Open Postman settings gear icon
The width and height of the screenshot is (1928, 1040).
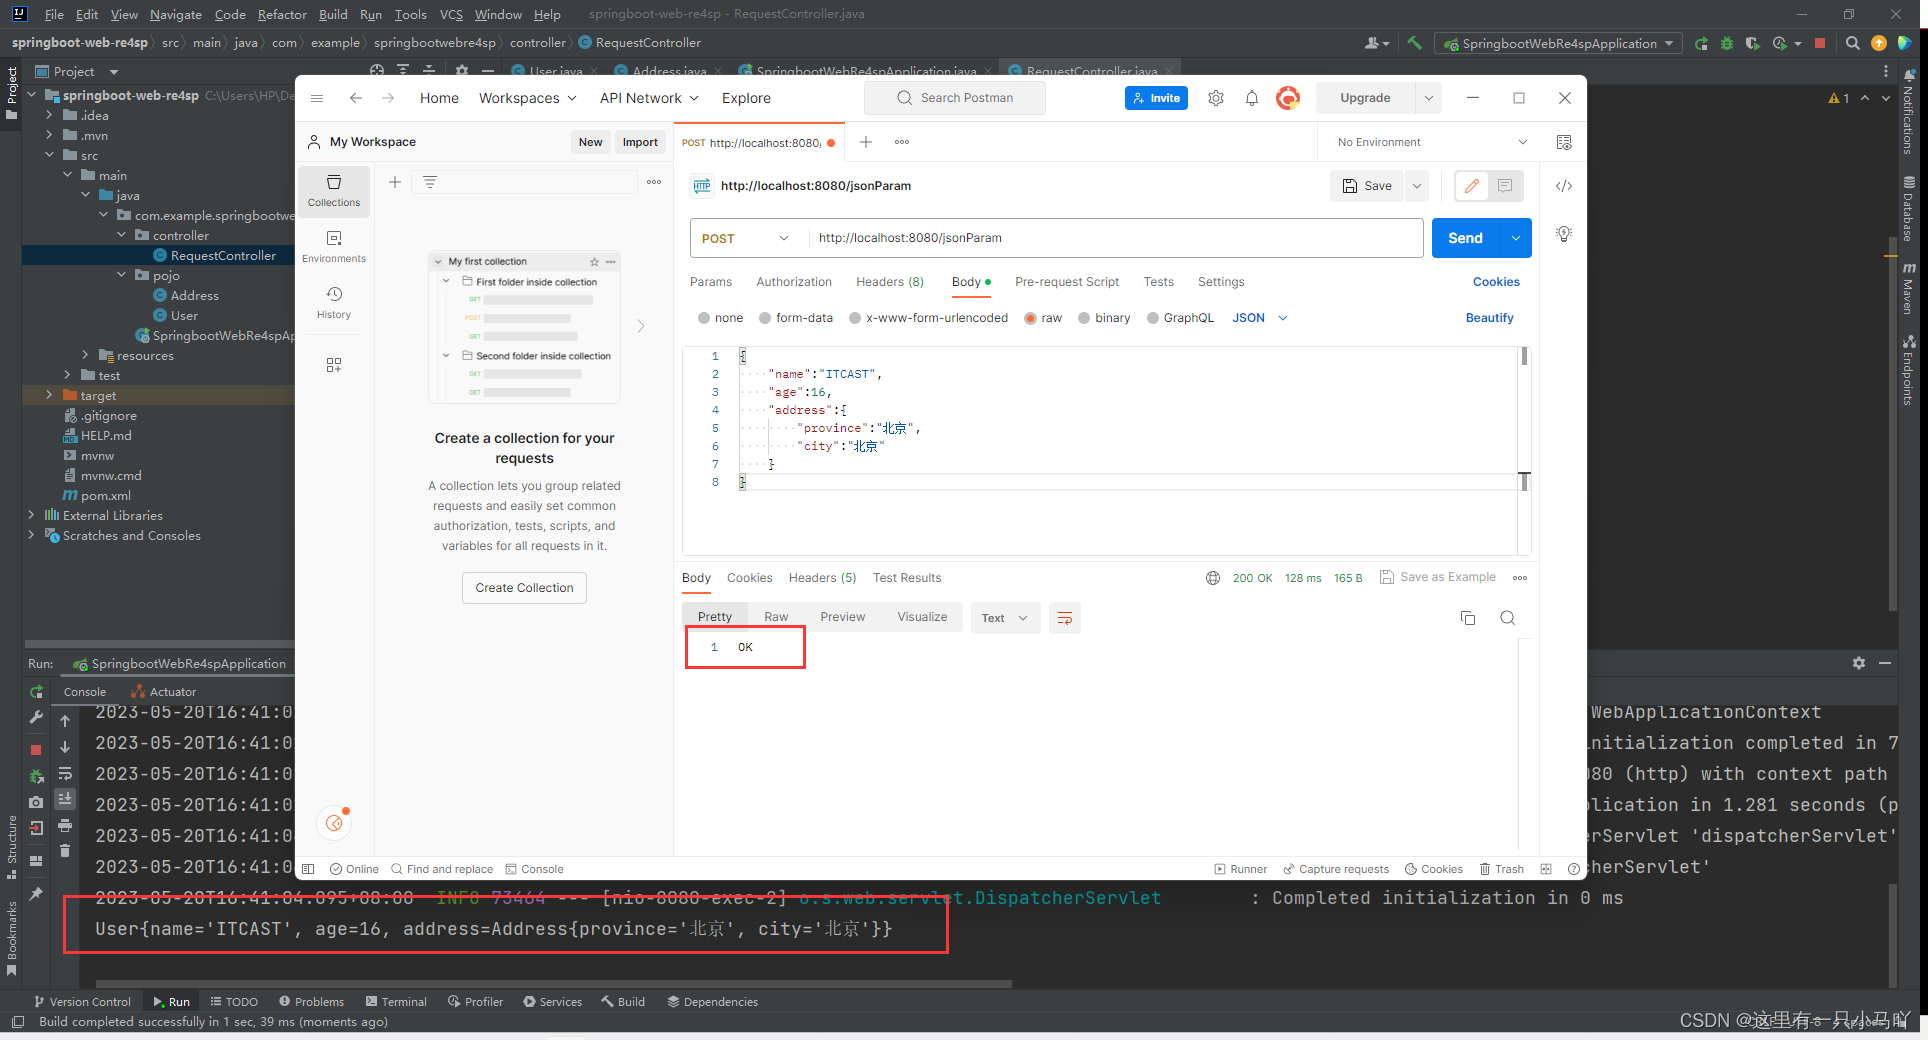1216,98
